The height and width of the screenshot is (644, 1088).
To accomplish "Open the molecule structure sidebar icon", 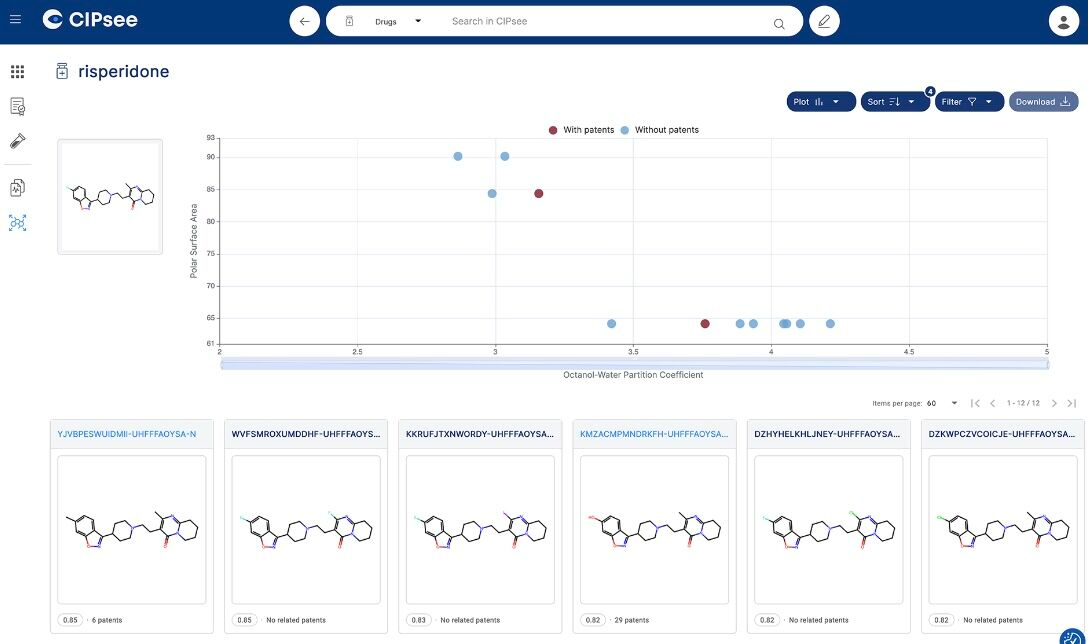I will 17,223.
